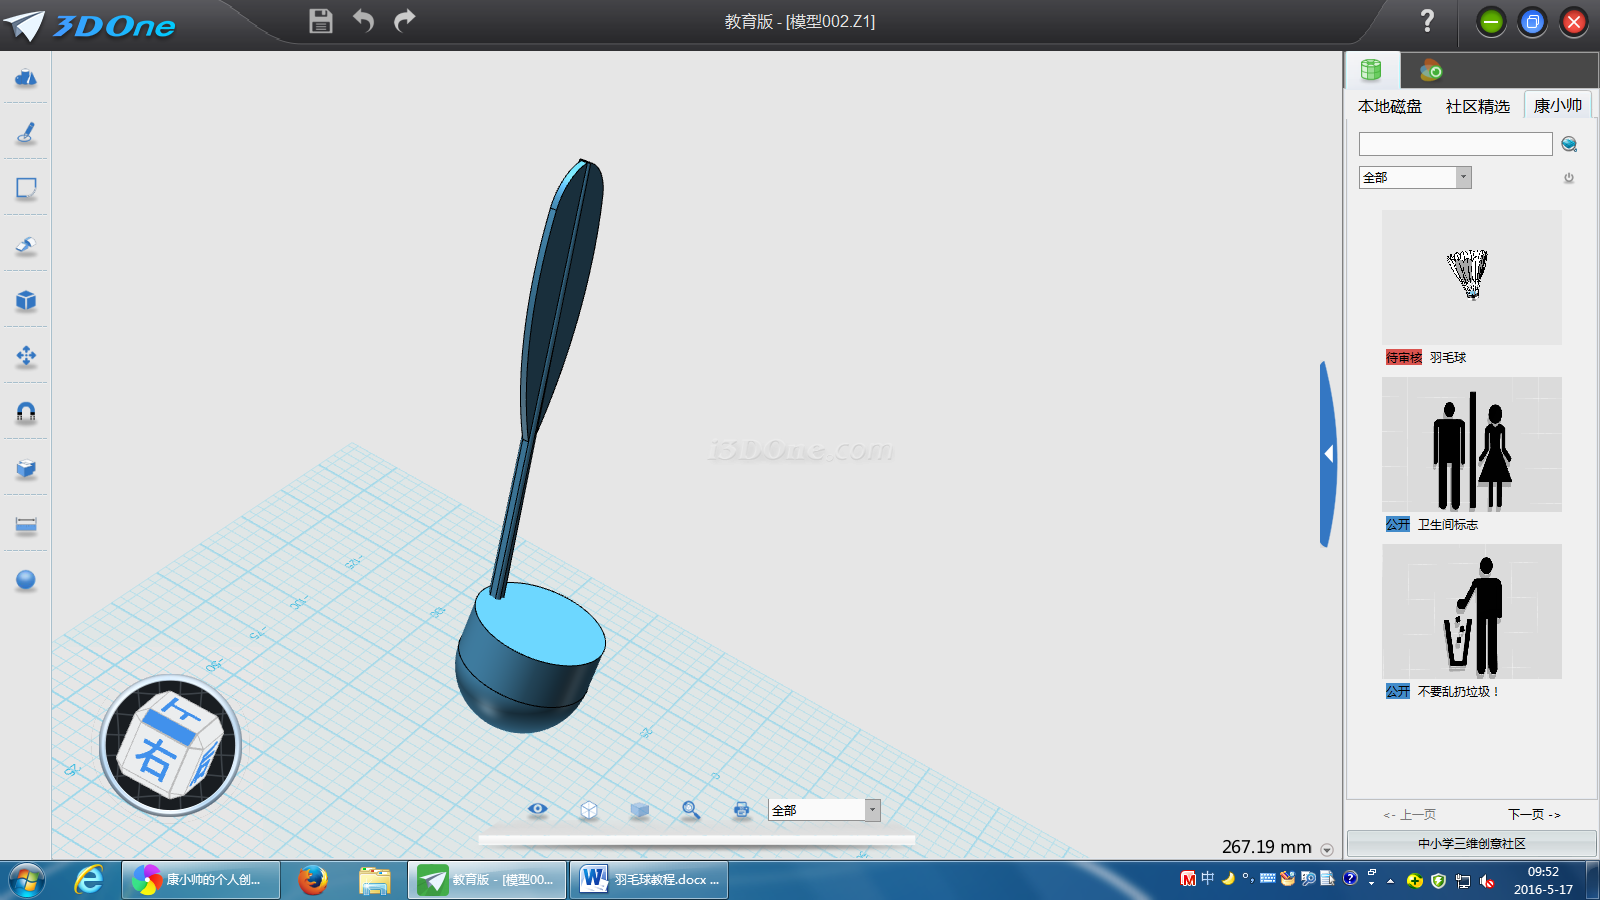Click the 3D print icon in bottom toolbar
The height and width of the screenshot is (900, 1600).
point(741,810)
